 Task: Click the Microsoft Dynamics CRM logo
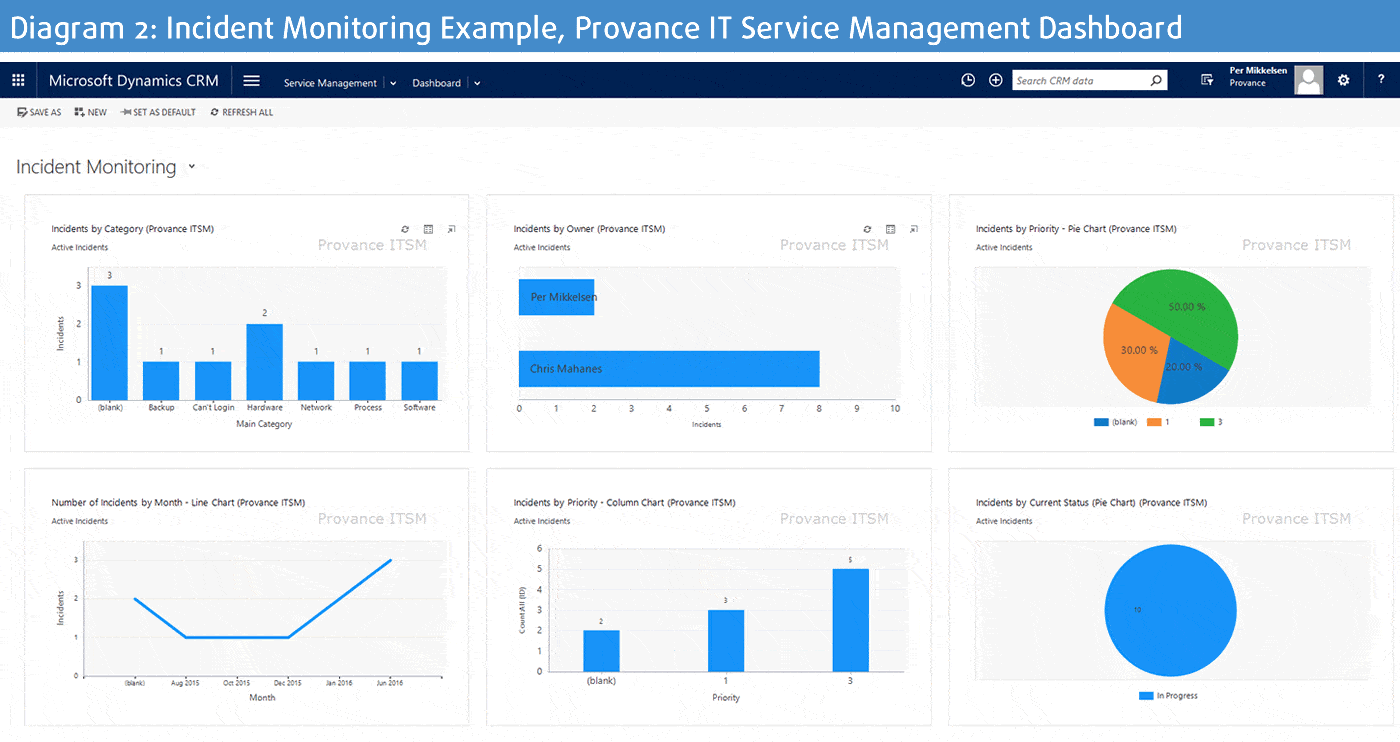tap(133, 81)
